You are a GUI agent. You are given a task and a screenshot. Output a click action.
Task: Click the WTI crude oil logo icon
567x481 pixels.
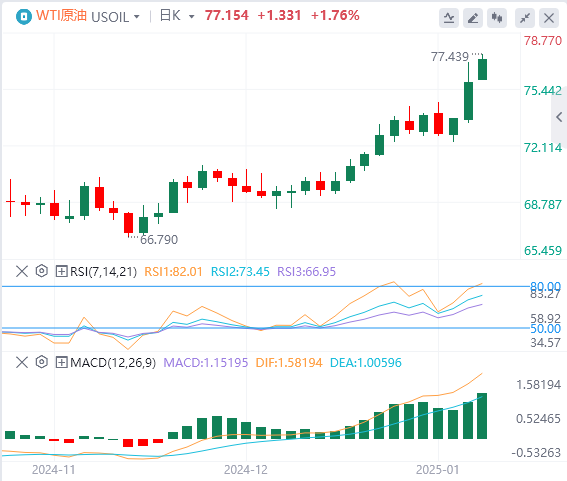24,17
